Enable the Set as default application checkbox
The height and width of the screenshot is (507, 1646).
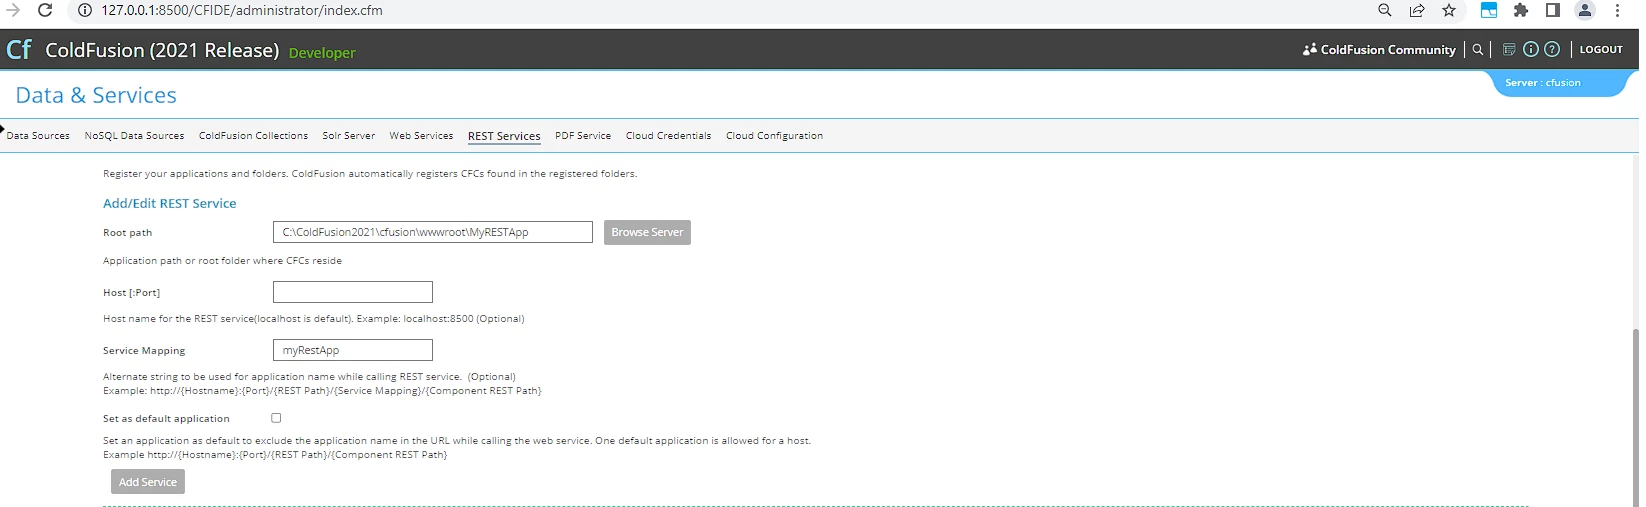click(276, 418)
